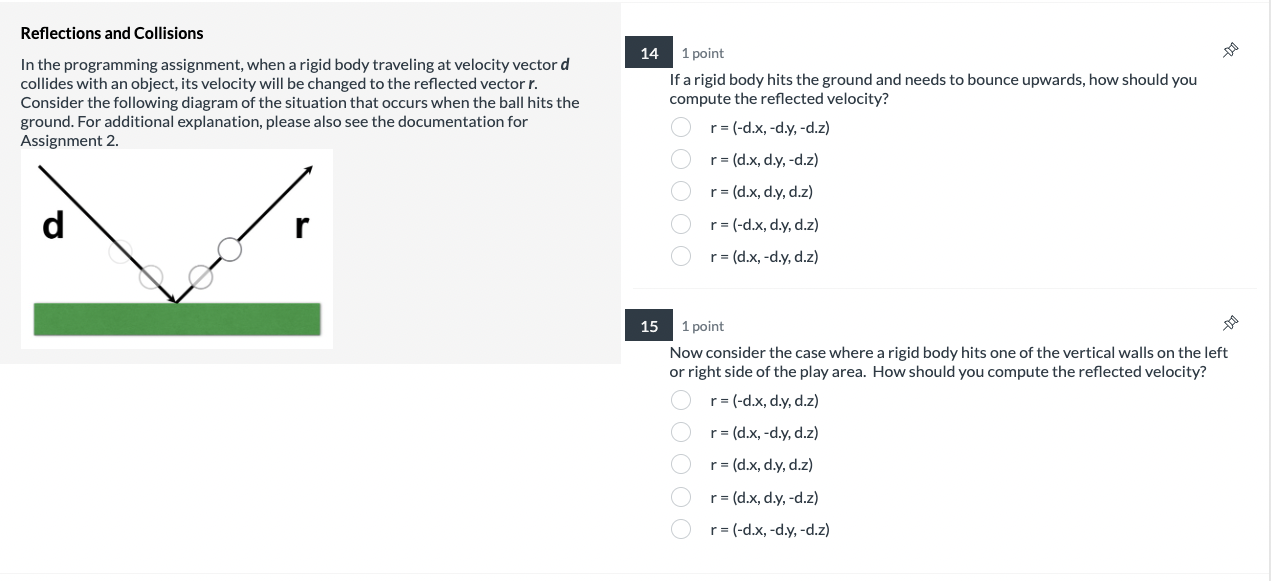
Task: Click the reflection diagram image
Action: tap(176, 248)
